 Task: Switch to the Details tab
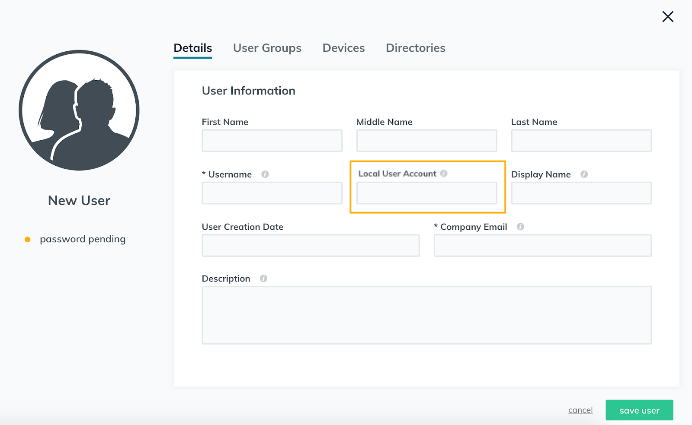(x=193, y=48)
